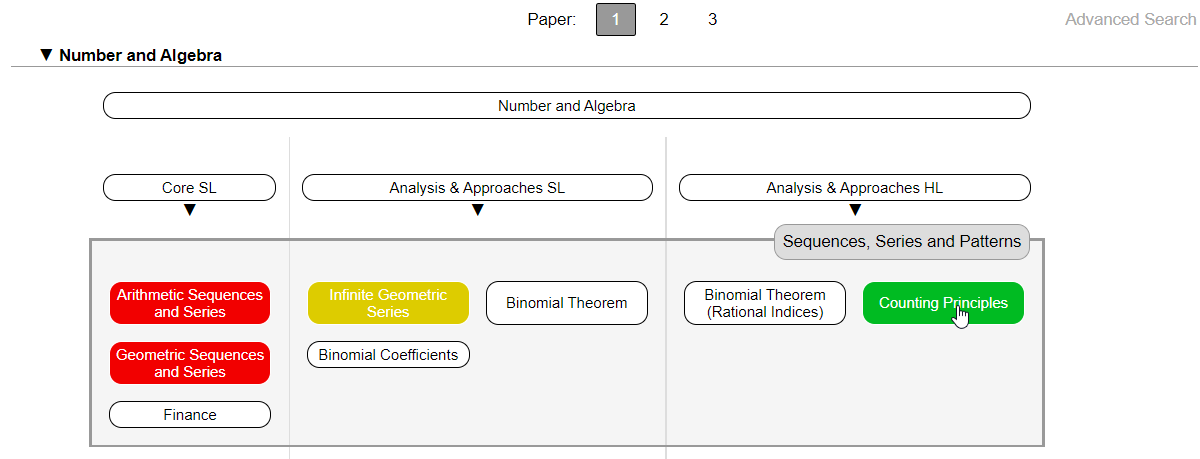Switch to Paper 3
Viewport: 1200px width, 459px height.
(713, 19)
